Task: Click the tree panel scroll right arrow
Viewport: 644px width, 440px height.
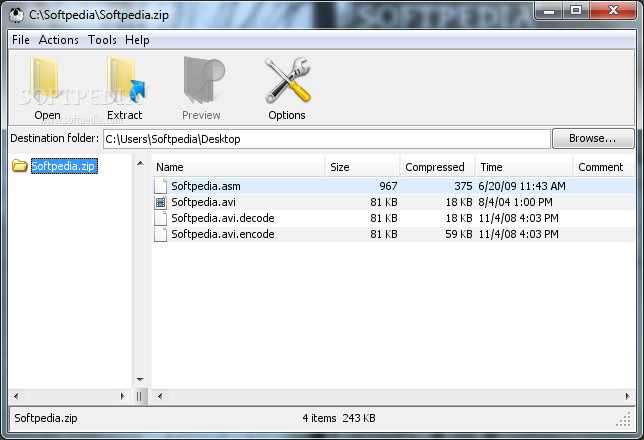Action: point(122,396)
